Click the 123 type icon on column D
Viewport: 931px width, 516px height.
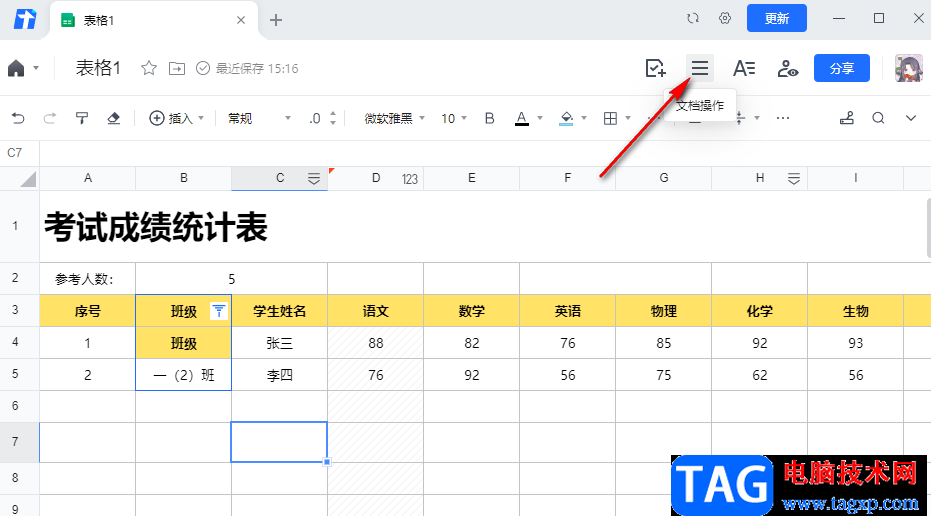coord(410,179)
